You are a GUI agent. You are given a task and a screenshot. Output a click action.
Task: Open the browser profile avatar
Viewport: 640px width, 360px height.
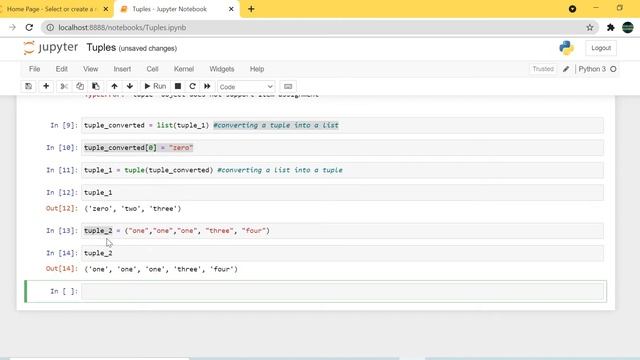628,27
